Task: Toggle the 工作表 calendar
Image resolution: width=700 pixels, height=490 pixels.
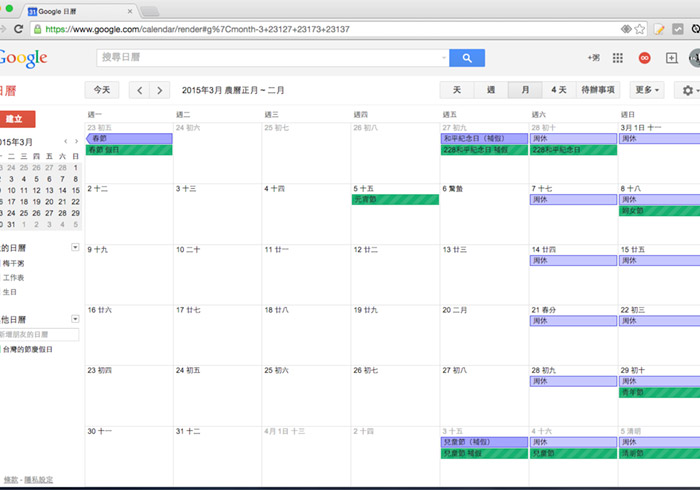Action: tap(13, 278)
